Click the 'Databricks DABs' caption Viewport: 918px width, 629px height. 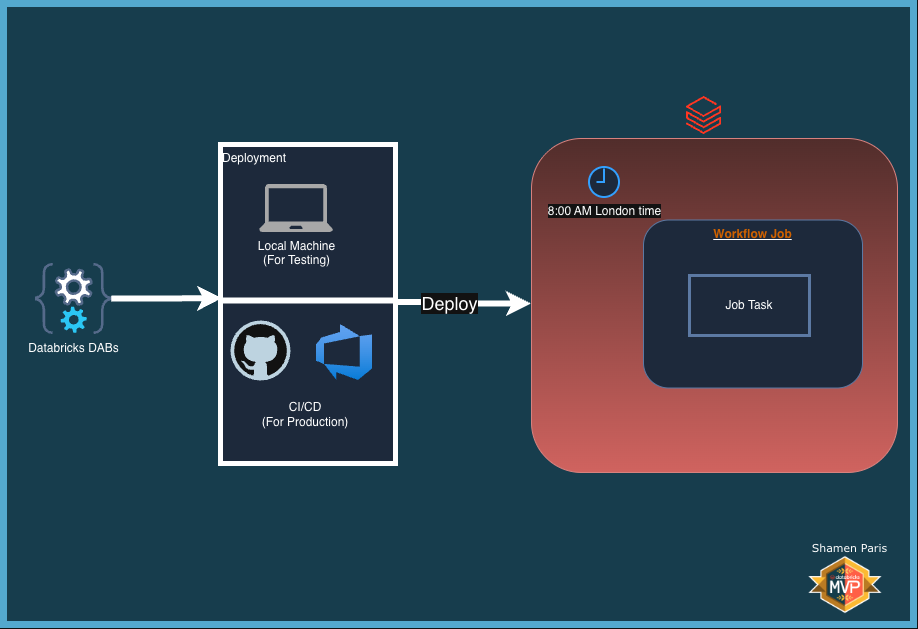73,348
